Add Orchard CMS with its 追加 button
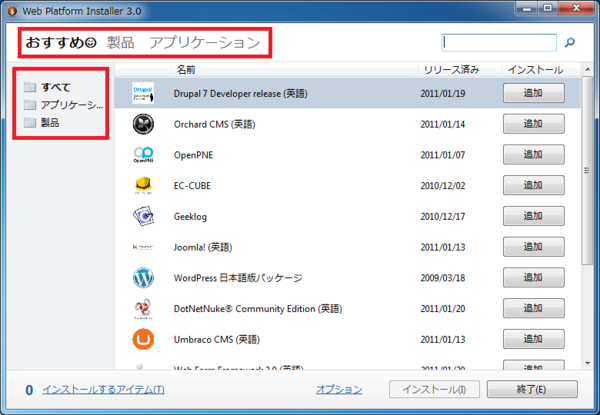The height and width of the screenshot is (415, 600). 533,124
